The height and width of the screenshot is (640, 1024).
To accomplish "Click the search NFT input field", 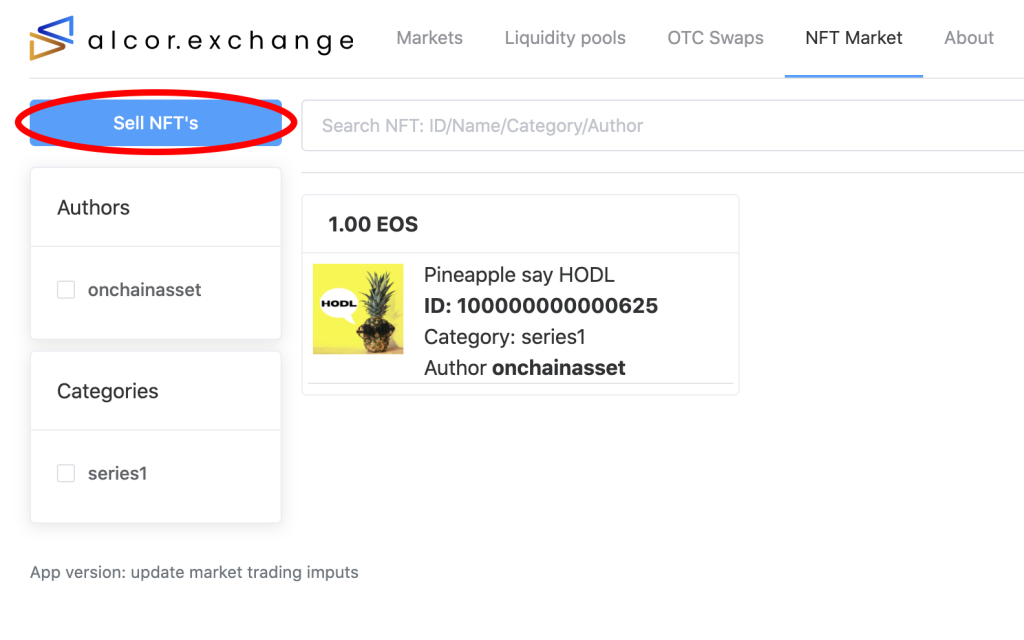I will [x=660, y=126].
